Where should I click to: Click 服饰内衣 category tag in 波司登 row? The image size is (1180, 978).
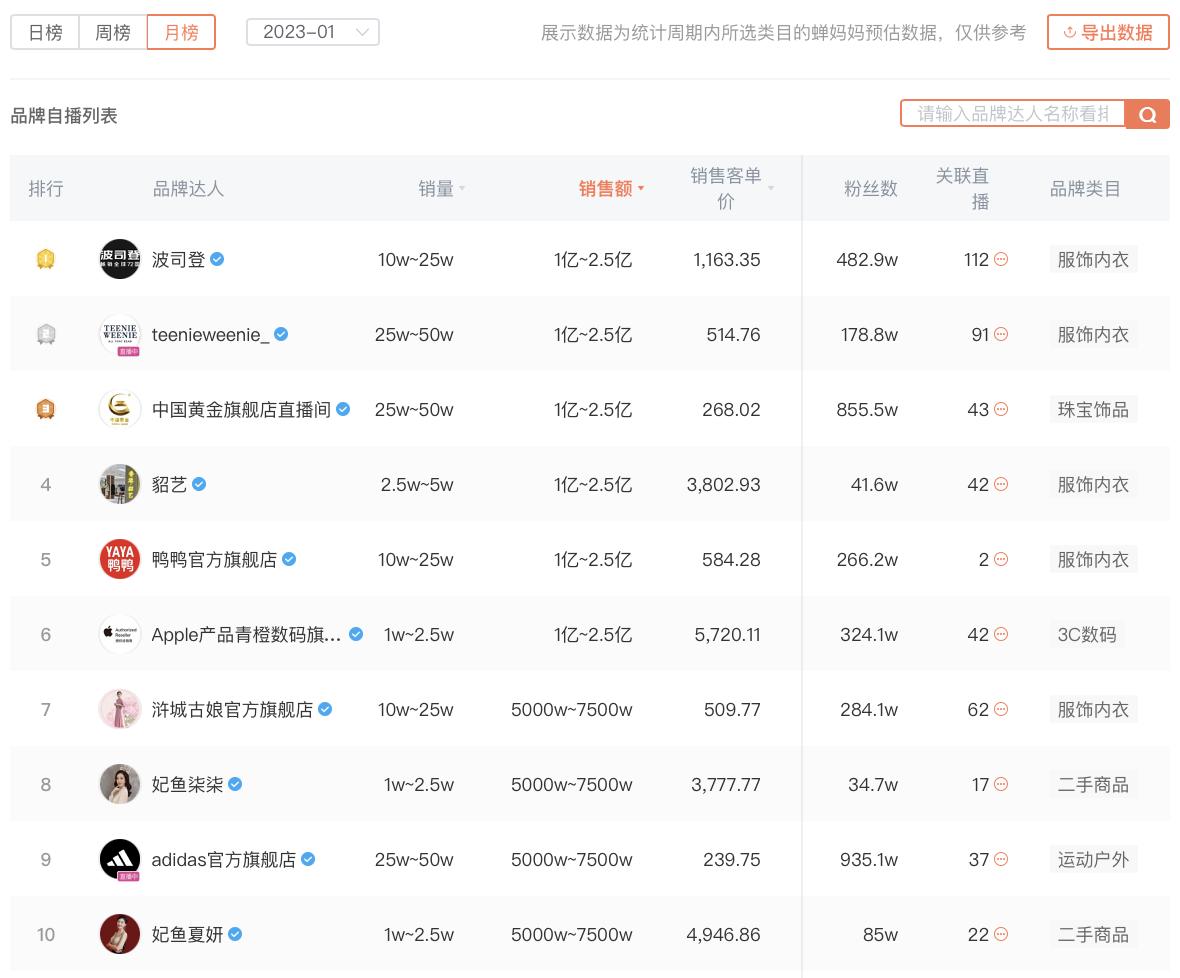coord(1093,260)
